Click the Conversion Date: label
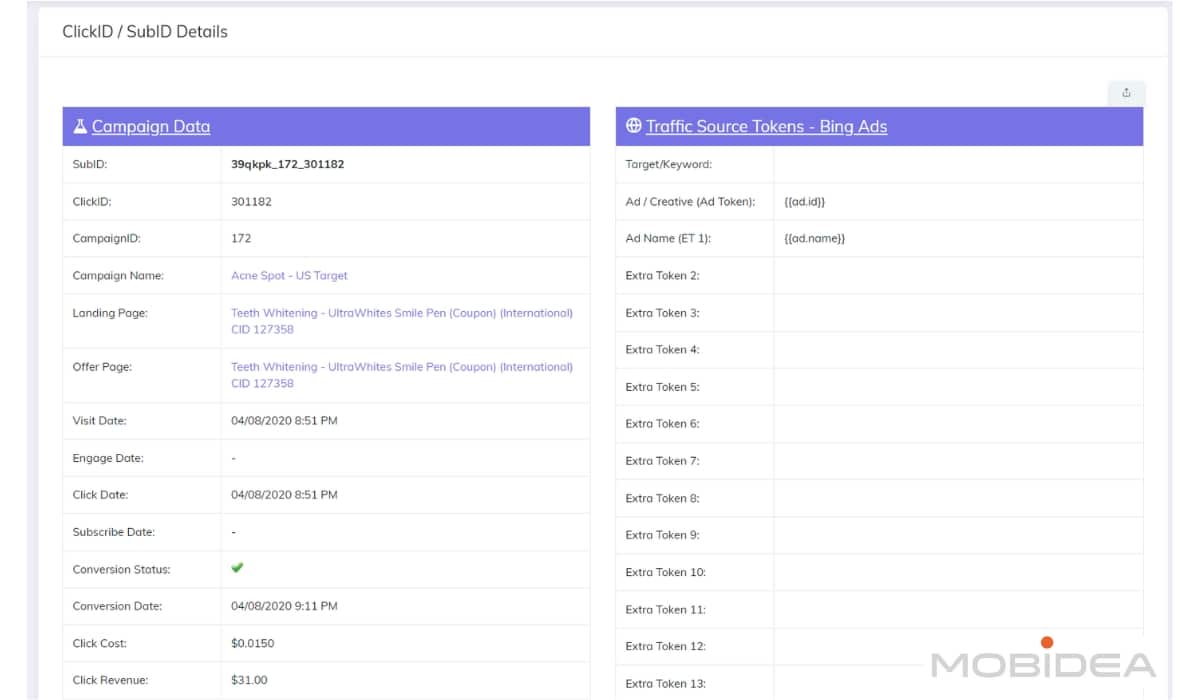Viewport: 1200px width, 700px height. click(117, 606)
